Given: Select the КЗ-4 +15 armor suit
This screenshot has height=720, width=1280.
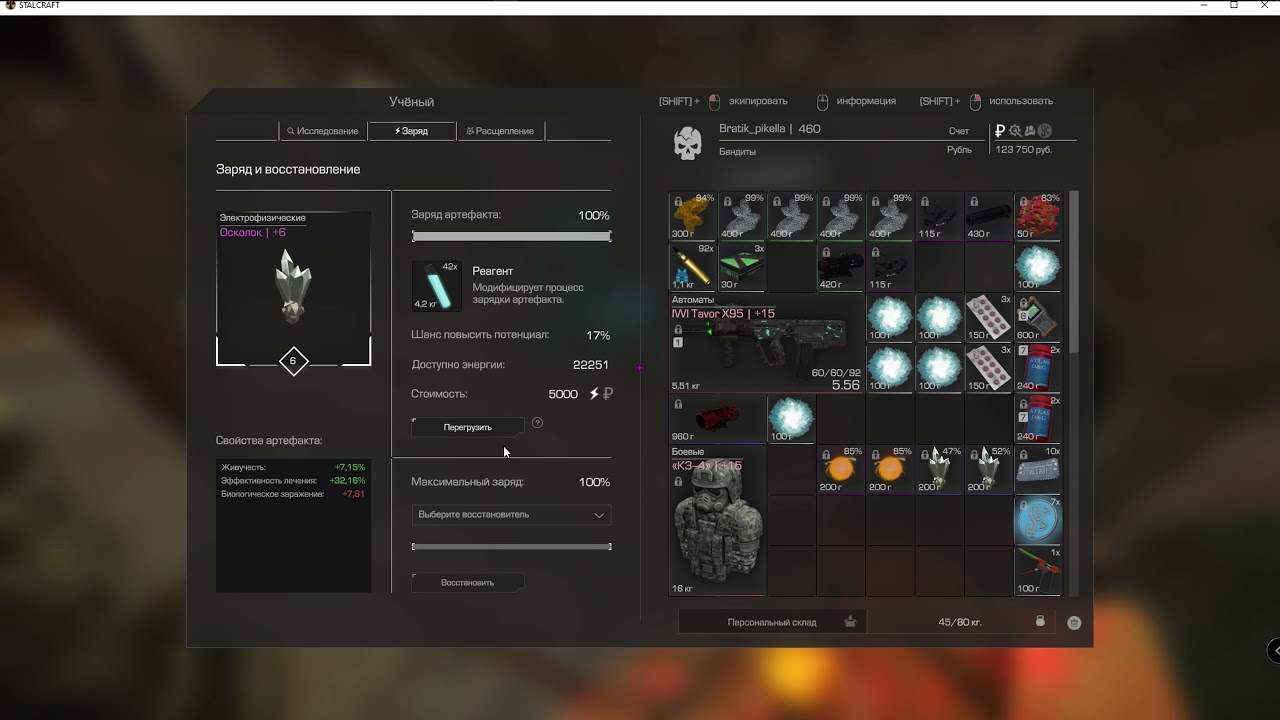Looking at the screenshot, I should (717, 521).
